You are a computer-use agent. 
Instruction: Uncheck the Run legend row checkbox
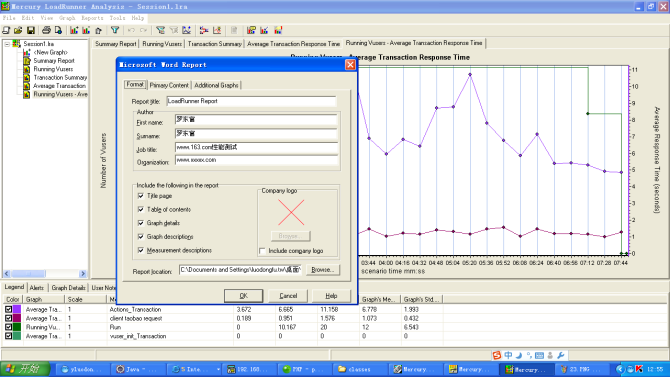tap(8, 327)
